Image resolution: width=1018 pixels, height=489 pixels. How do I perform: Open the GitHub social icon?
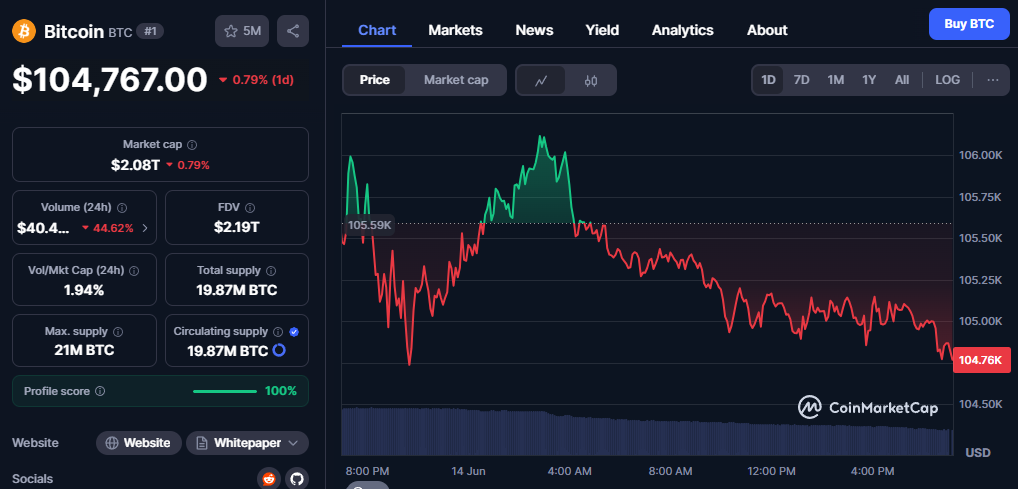tap(296, 479)
